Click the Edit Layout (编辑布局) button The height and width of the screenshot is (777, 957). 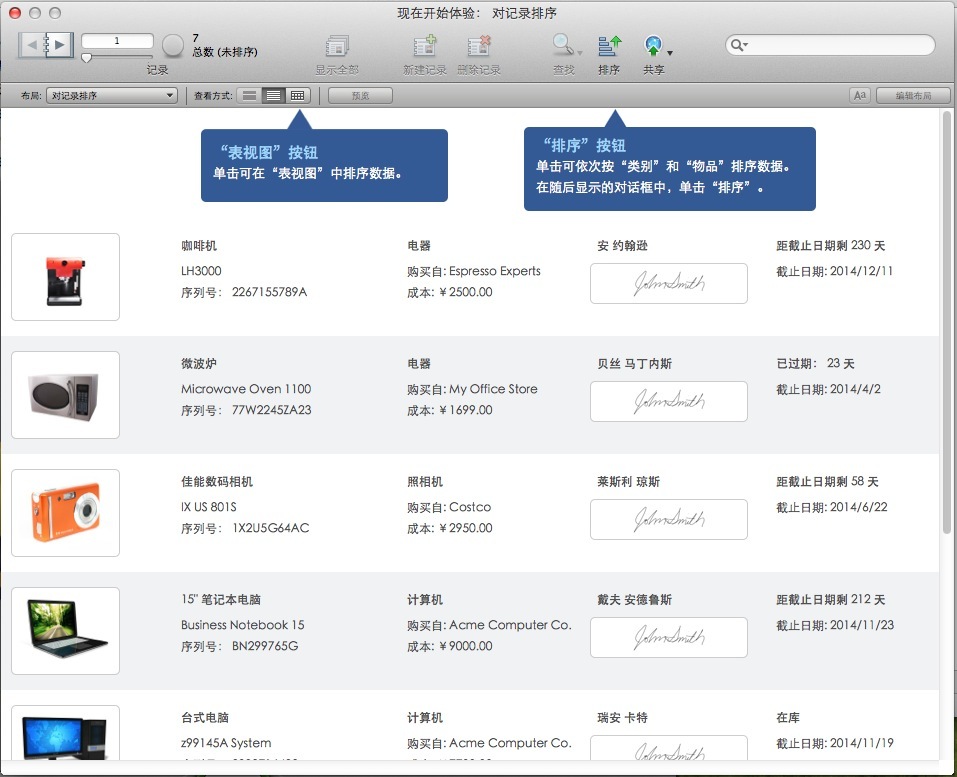pos(913,96)
